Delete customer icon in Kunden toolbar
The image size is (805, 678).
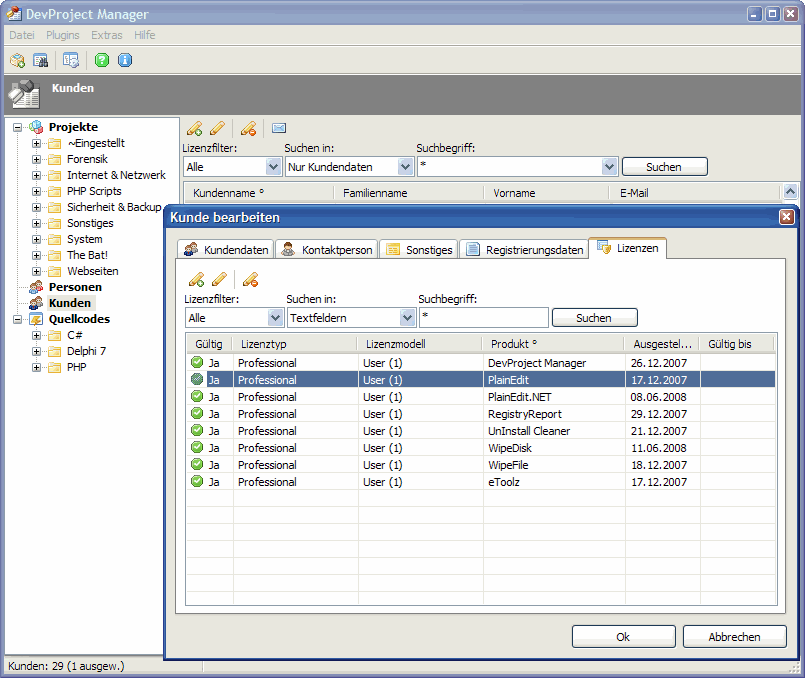pos(248,128)
